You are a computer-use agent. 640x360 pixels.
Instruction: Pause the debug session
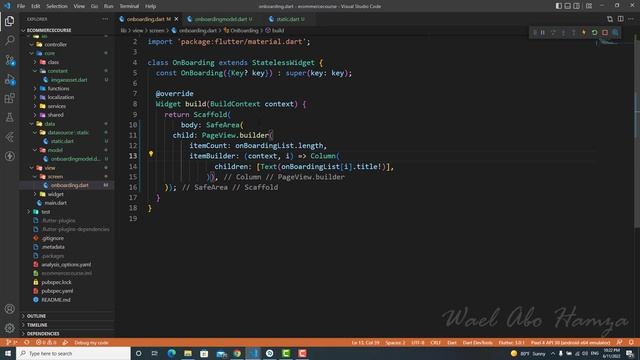543,33
